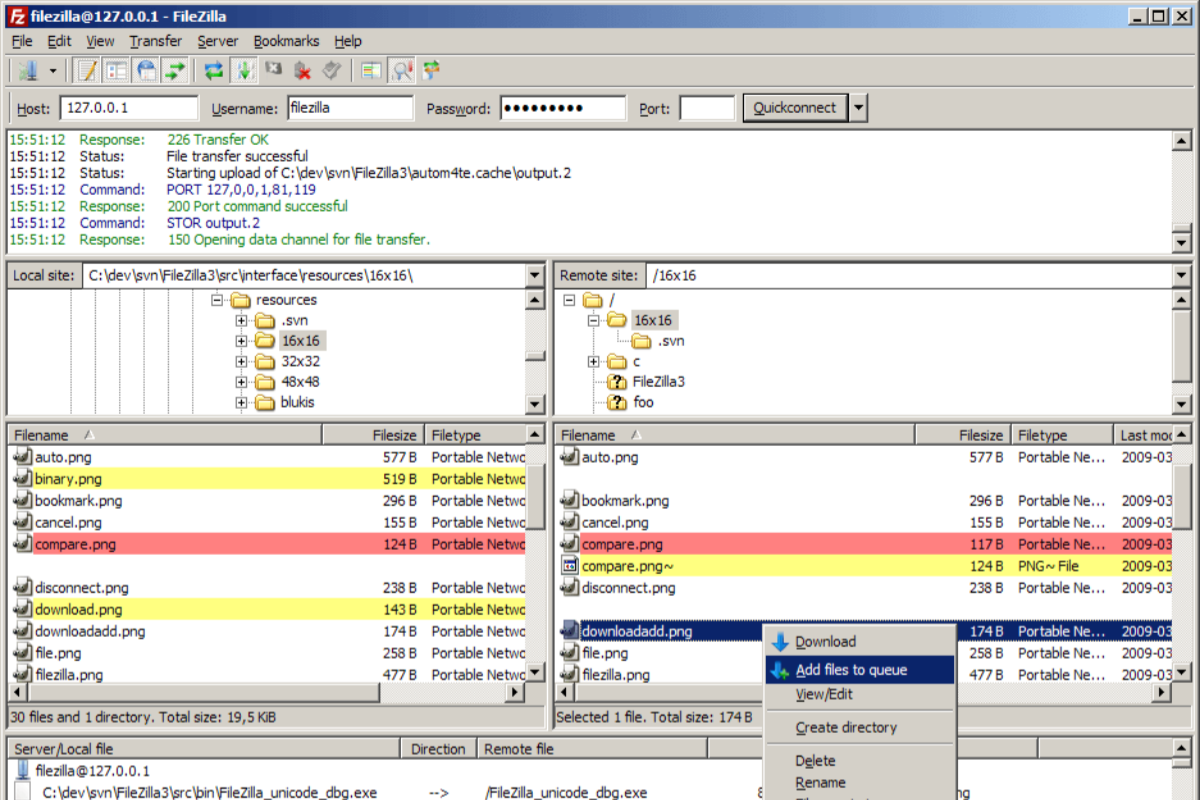The height and width of the screenshot is (800, 1200).
Task: Open the directory listing filters icon
Action: (372, 71)
